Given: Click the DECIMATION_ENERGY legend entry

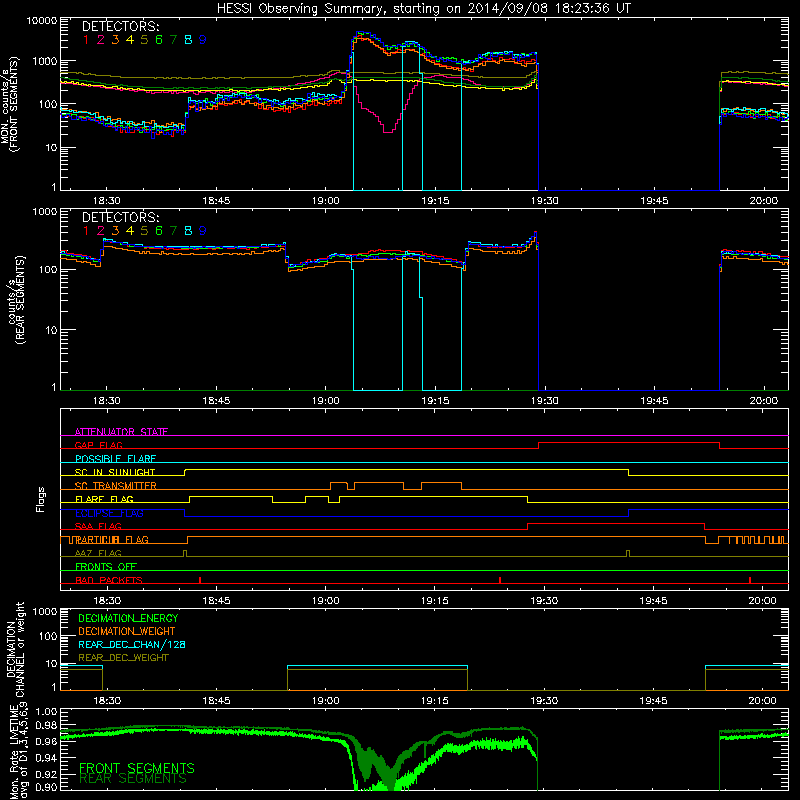Looking at the screenshot, I should coord(128,618).
